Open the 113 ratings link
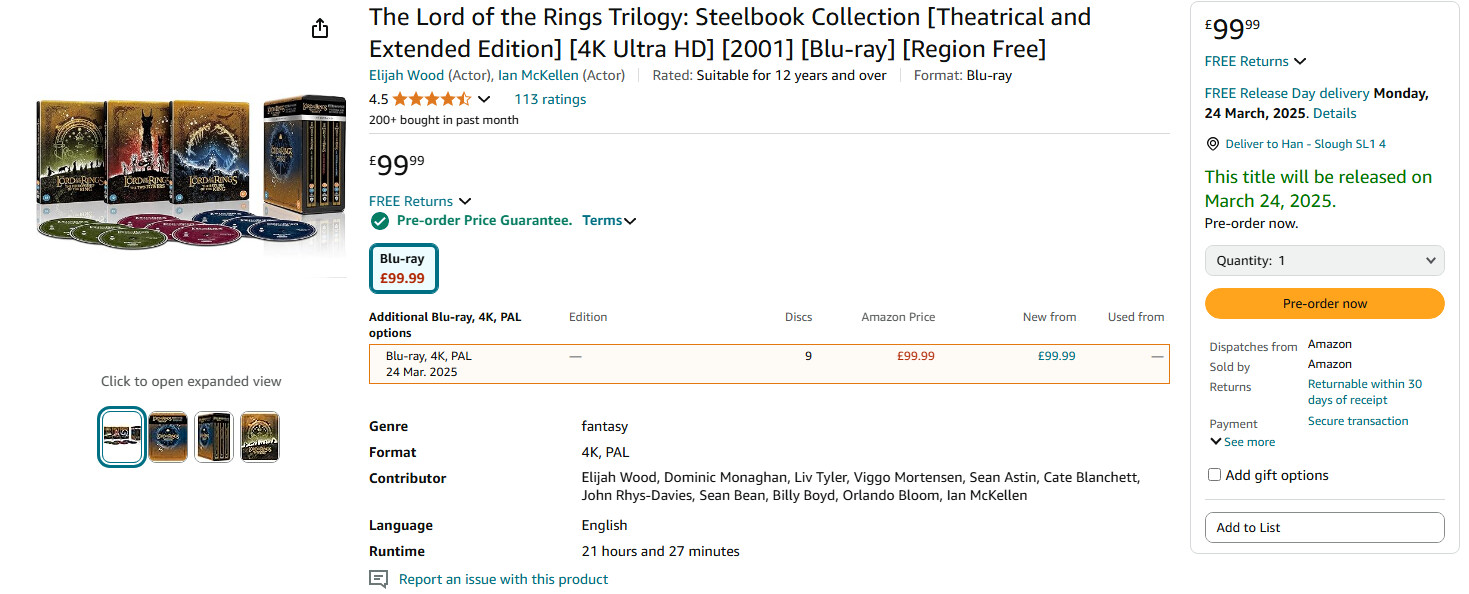The height and width of the screenshot is (594, 1469). [550, 99]
